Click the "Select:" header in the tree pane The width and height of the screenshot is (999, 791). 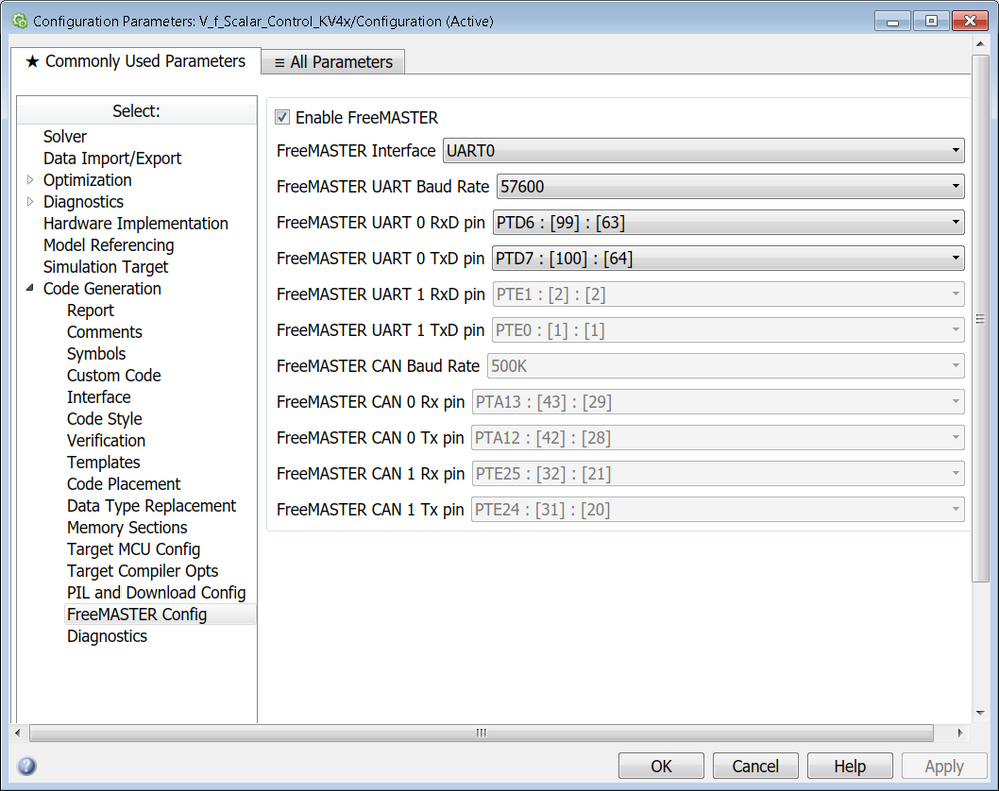point(136,111)
